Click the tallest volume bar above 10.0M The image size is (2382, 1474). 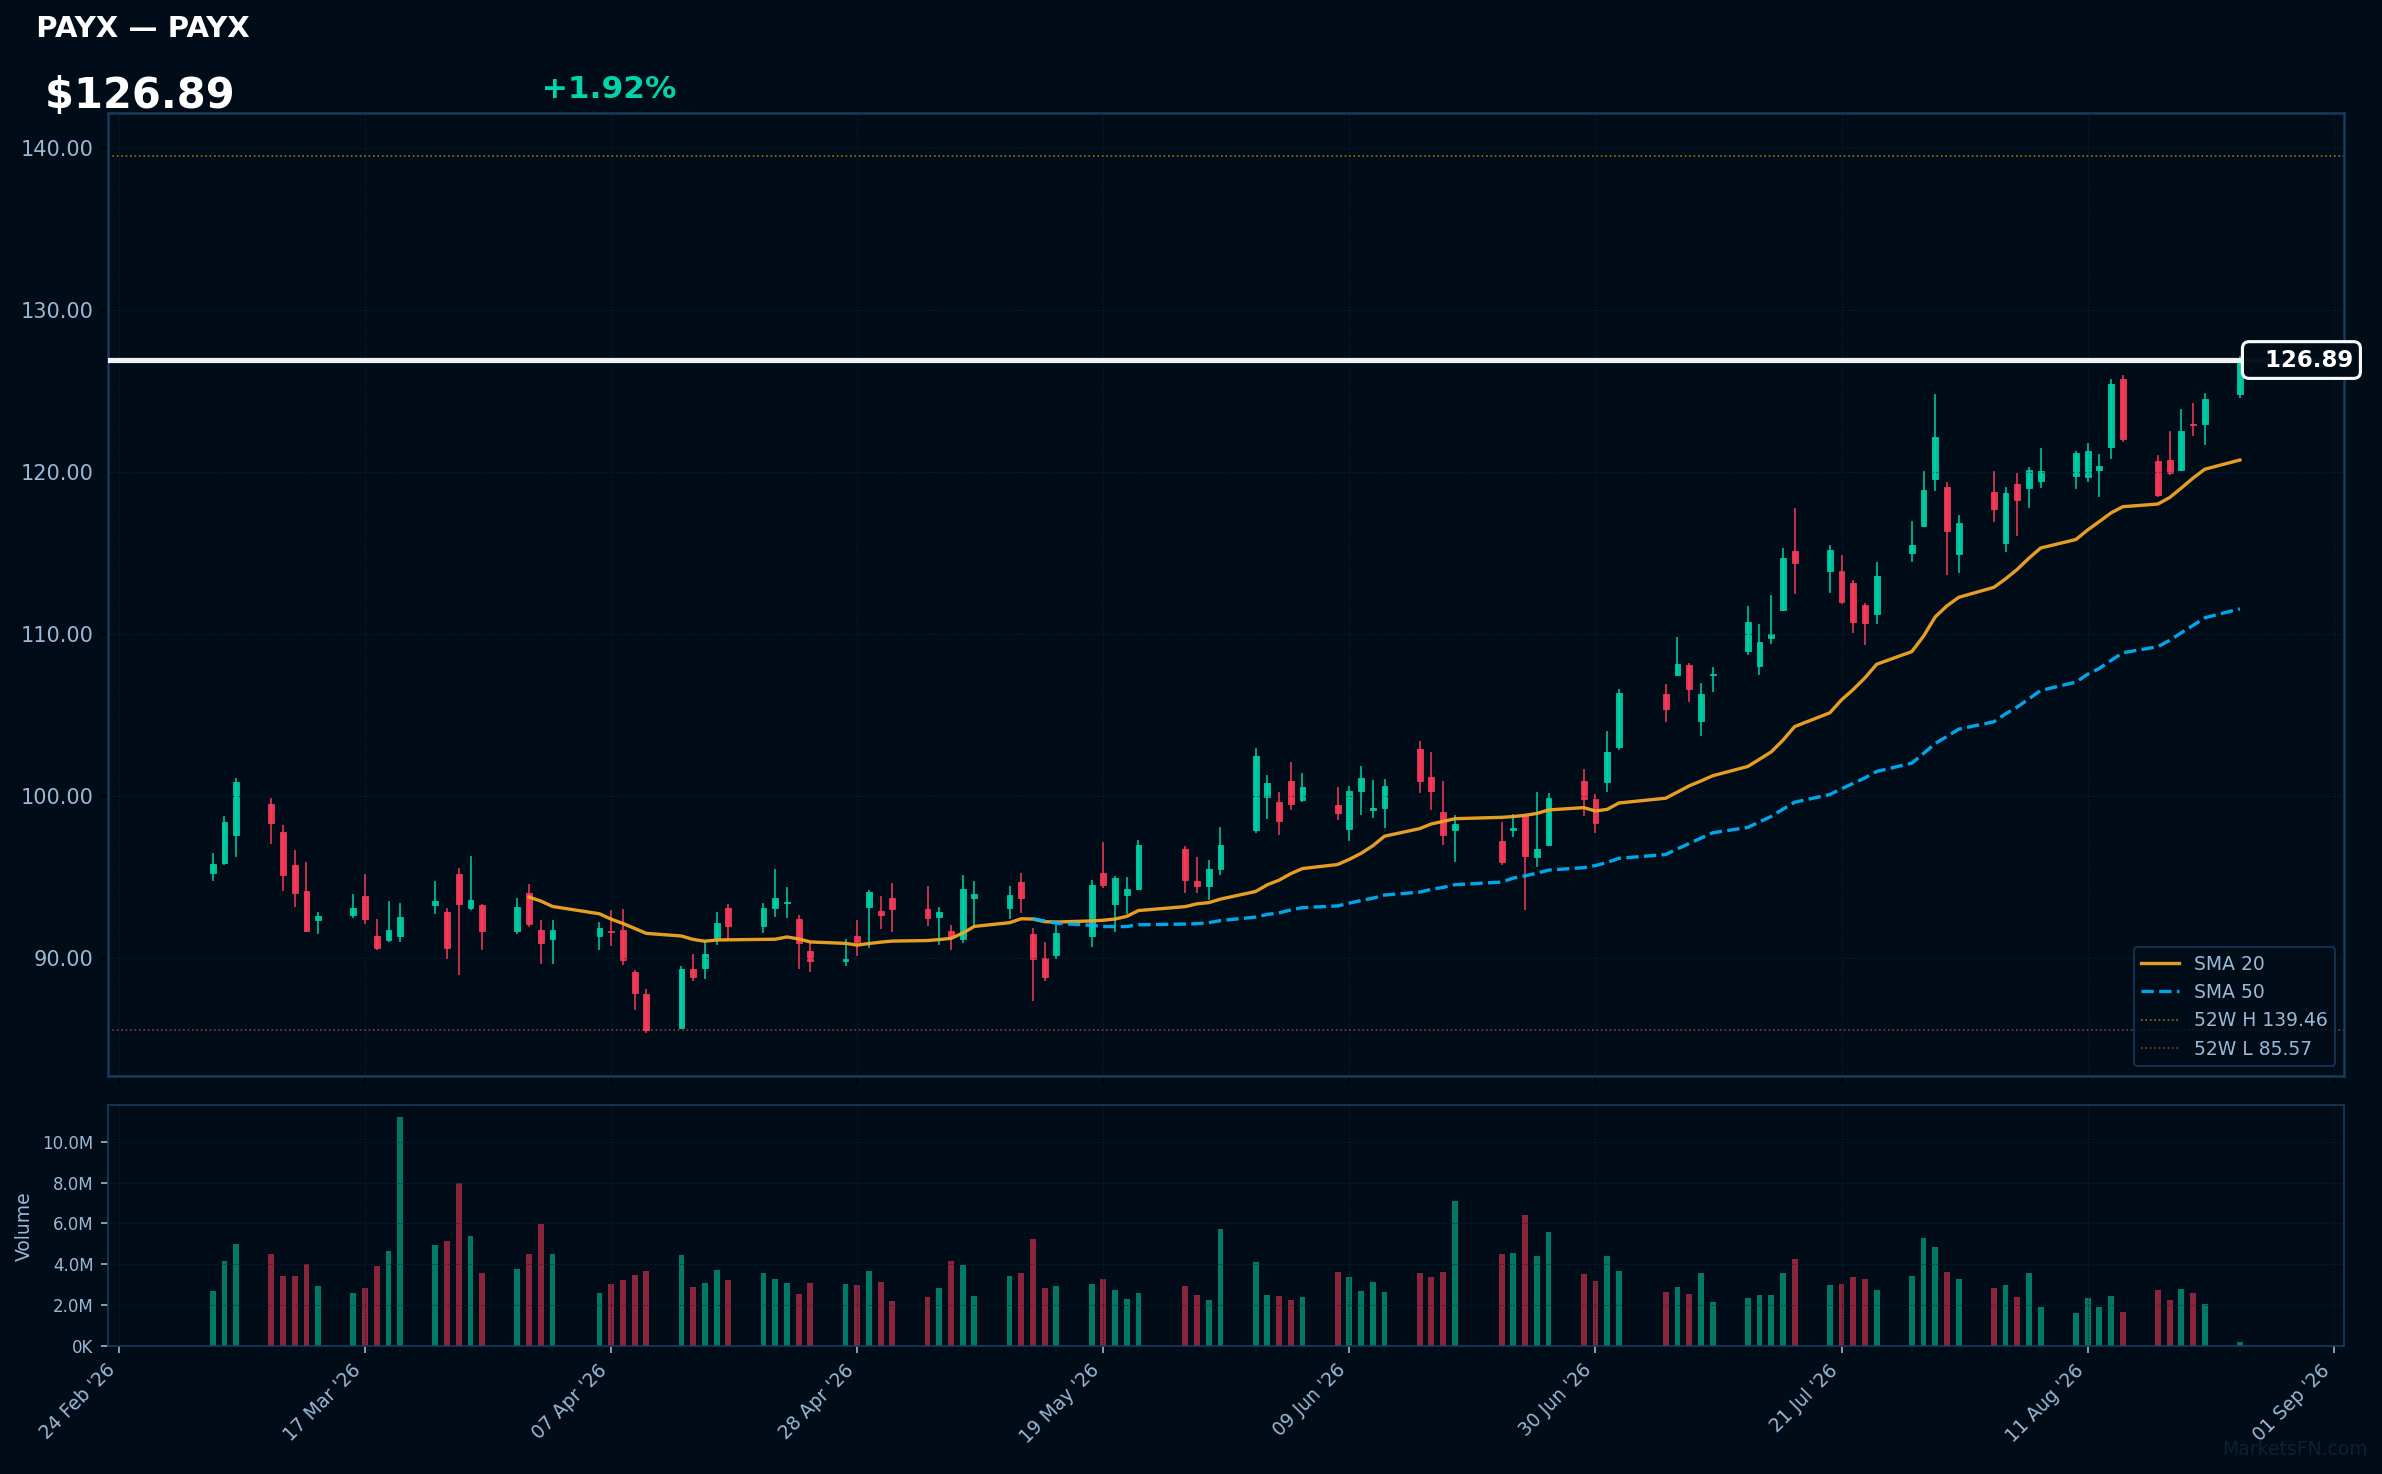click(x=400, y=1231)
